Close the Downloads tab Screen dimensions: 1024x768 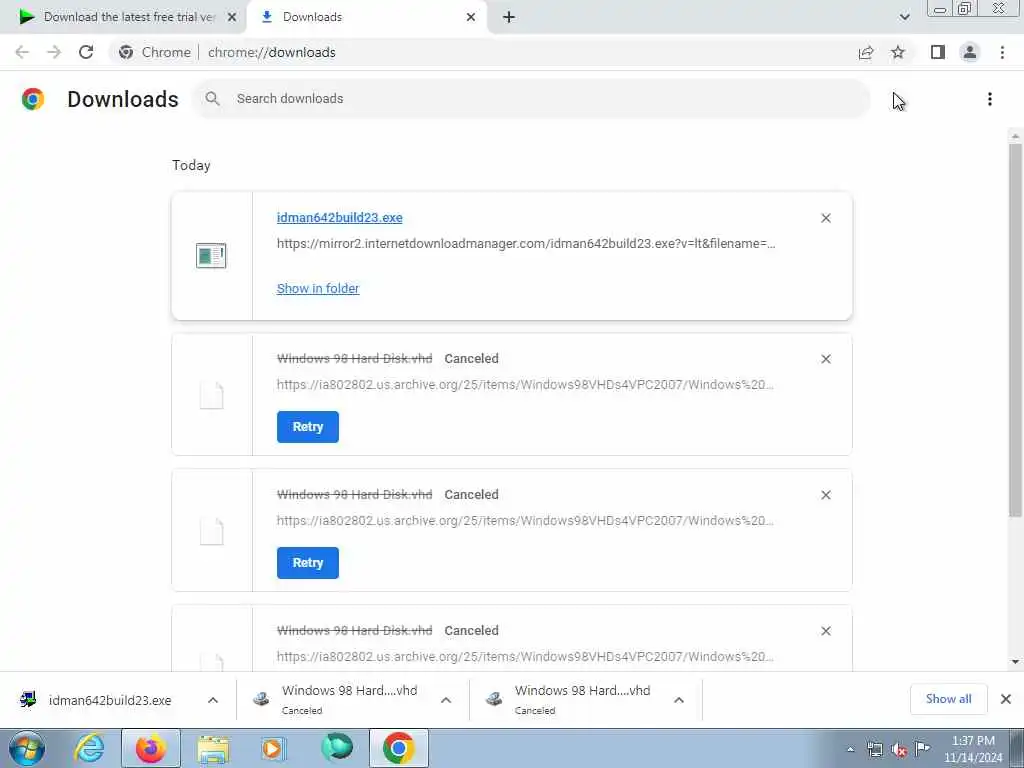coord(471,17)
